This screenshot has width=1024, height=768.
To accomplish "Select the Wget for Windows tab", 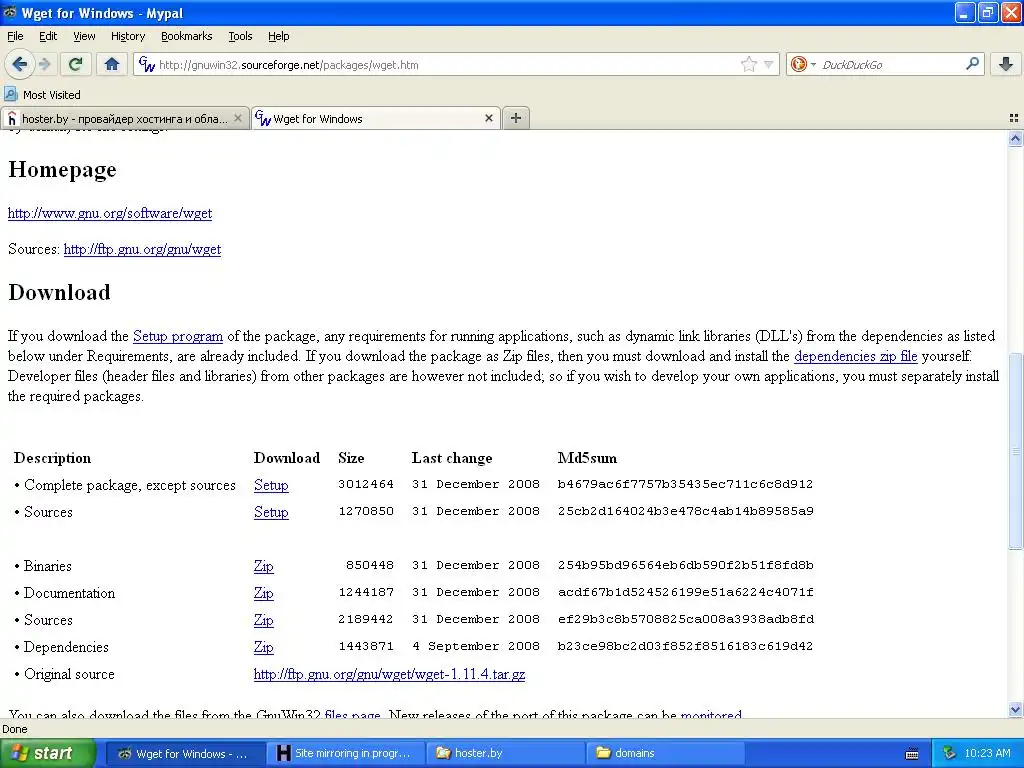I will [x=376, y=118].
